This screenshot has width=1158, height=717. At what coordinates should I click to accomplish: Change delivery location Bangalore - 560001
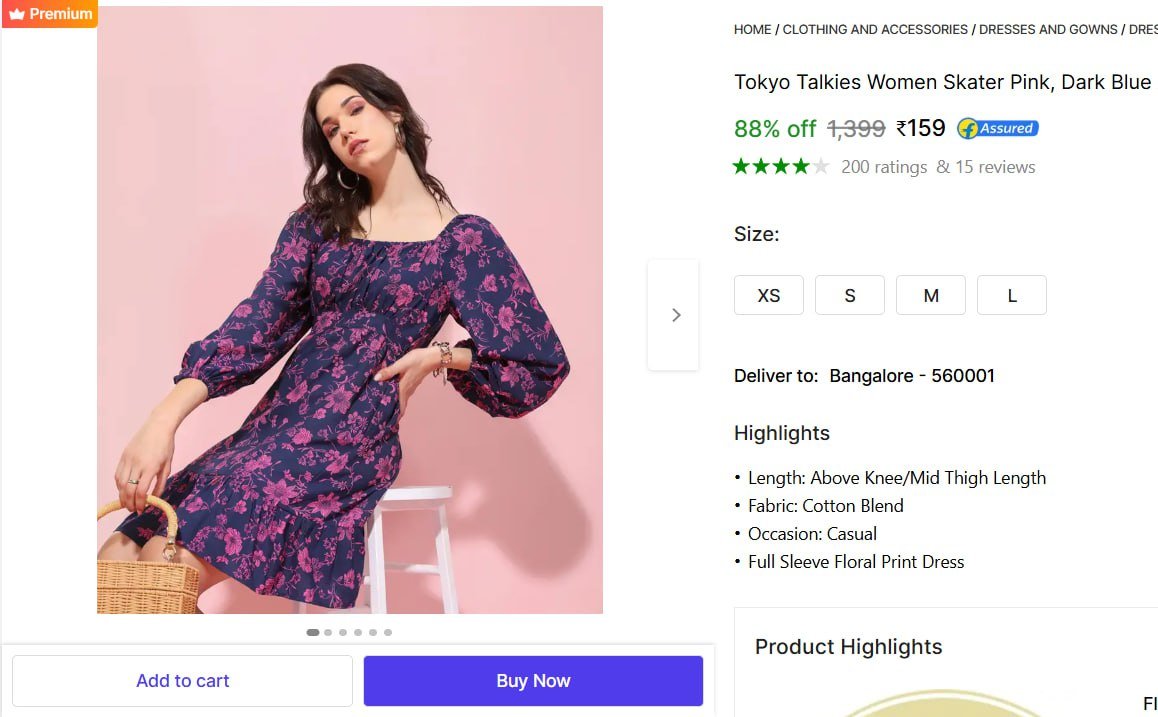tap(911, 376)
